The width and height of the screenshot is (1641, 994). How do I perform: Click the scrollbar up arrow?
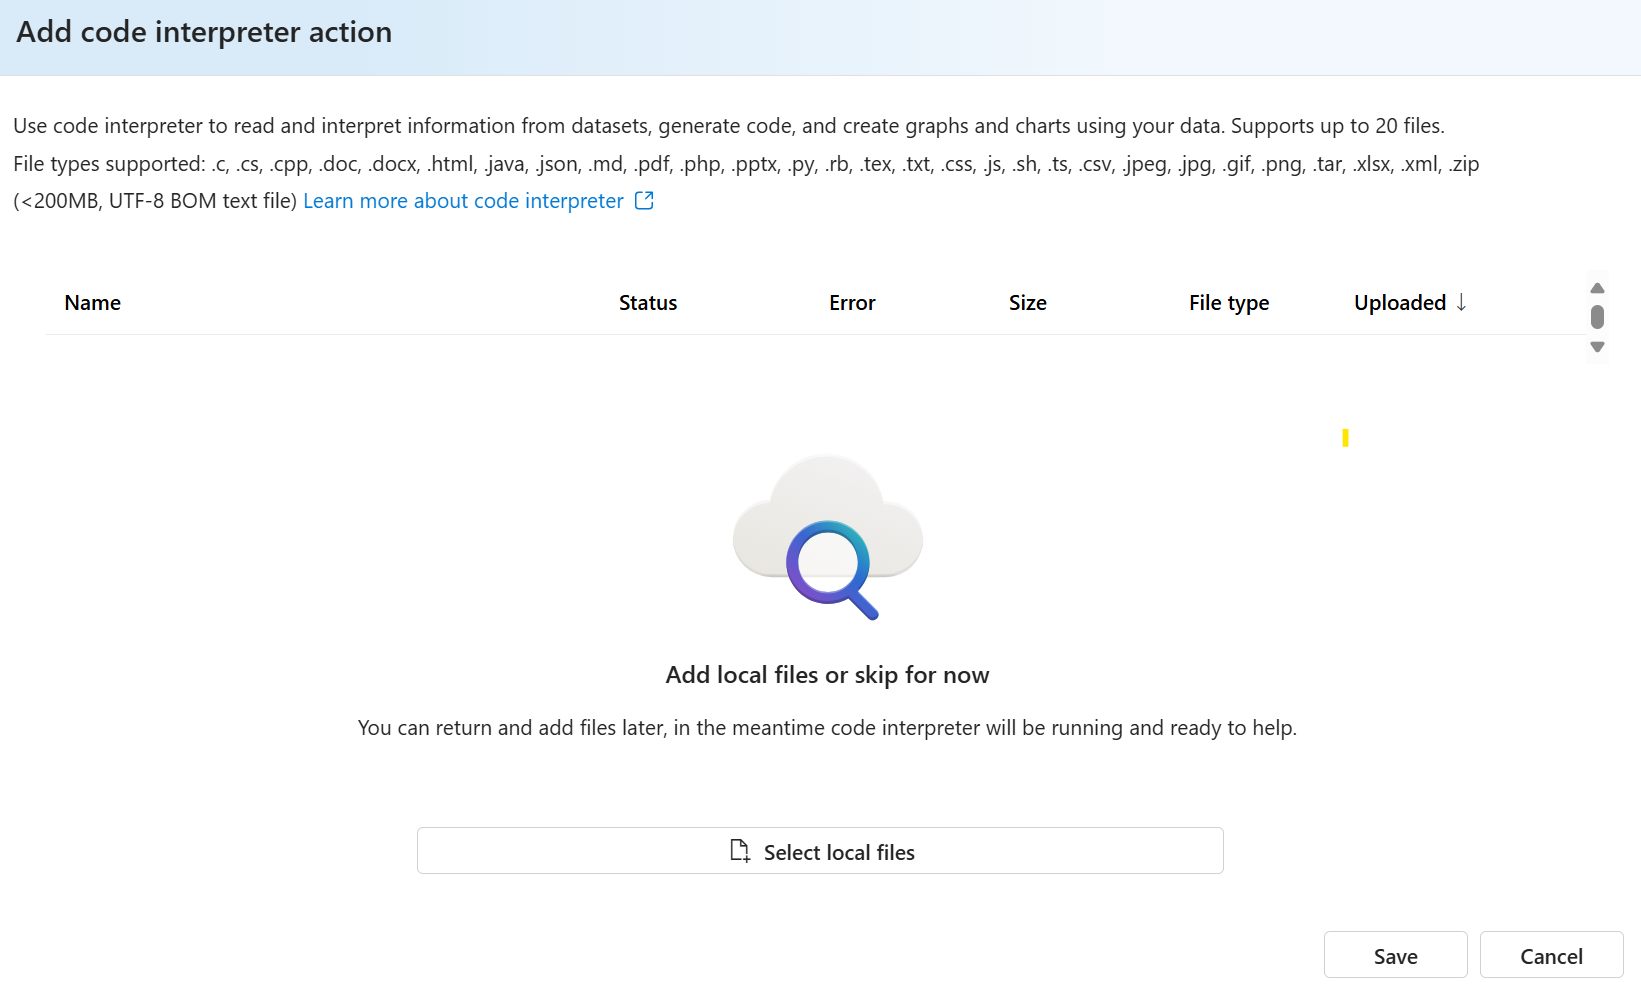click(x=1597, y=288)
